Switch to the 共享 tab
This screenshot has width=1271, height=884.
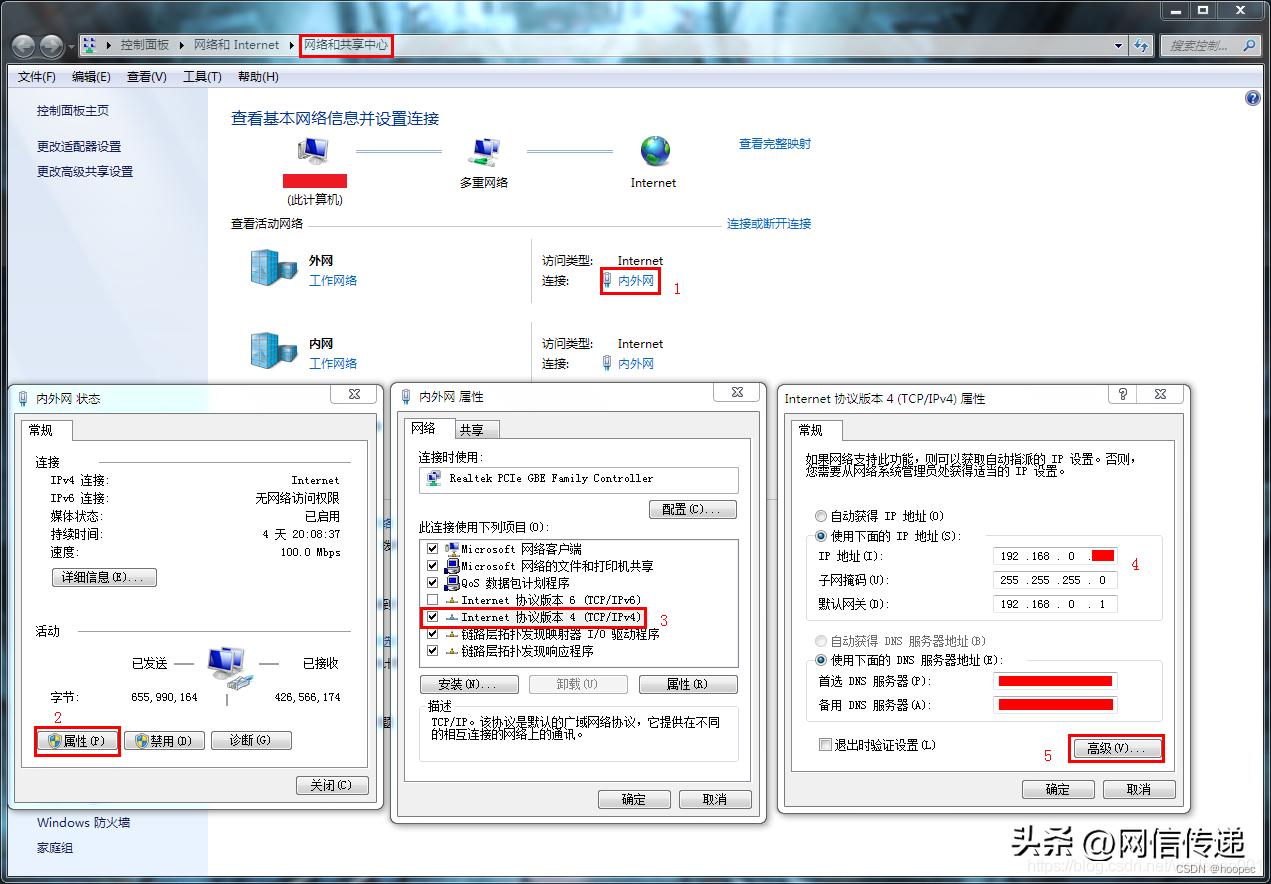pyautogui.click(x=470, y=428)
